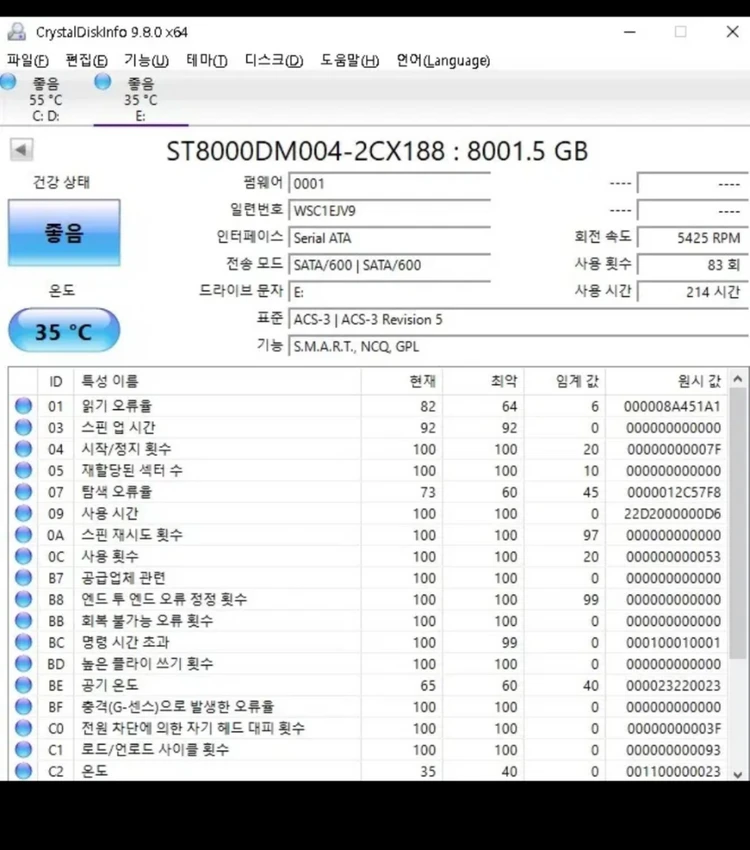Click the power on hours field 214 시간
This screenshot has height=850, width=750.
tap(693, 292)
